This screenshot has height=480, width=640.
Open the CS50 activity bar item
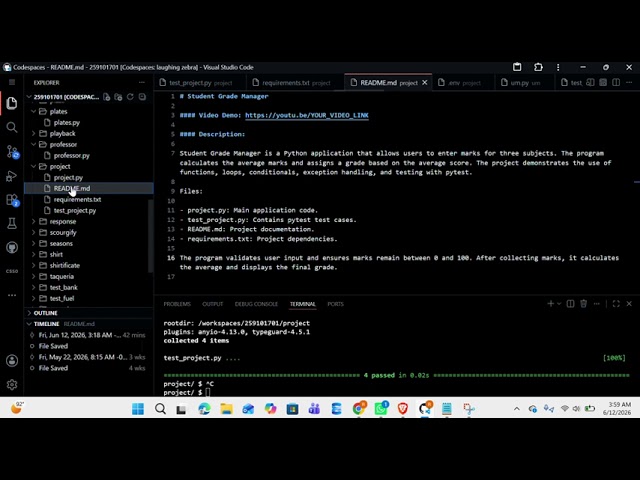12,271
